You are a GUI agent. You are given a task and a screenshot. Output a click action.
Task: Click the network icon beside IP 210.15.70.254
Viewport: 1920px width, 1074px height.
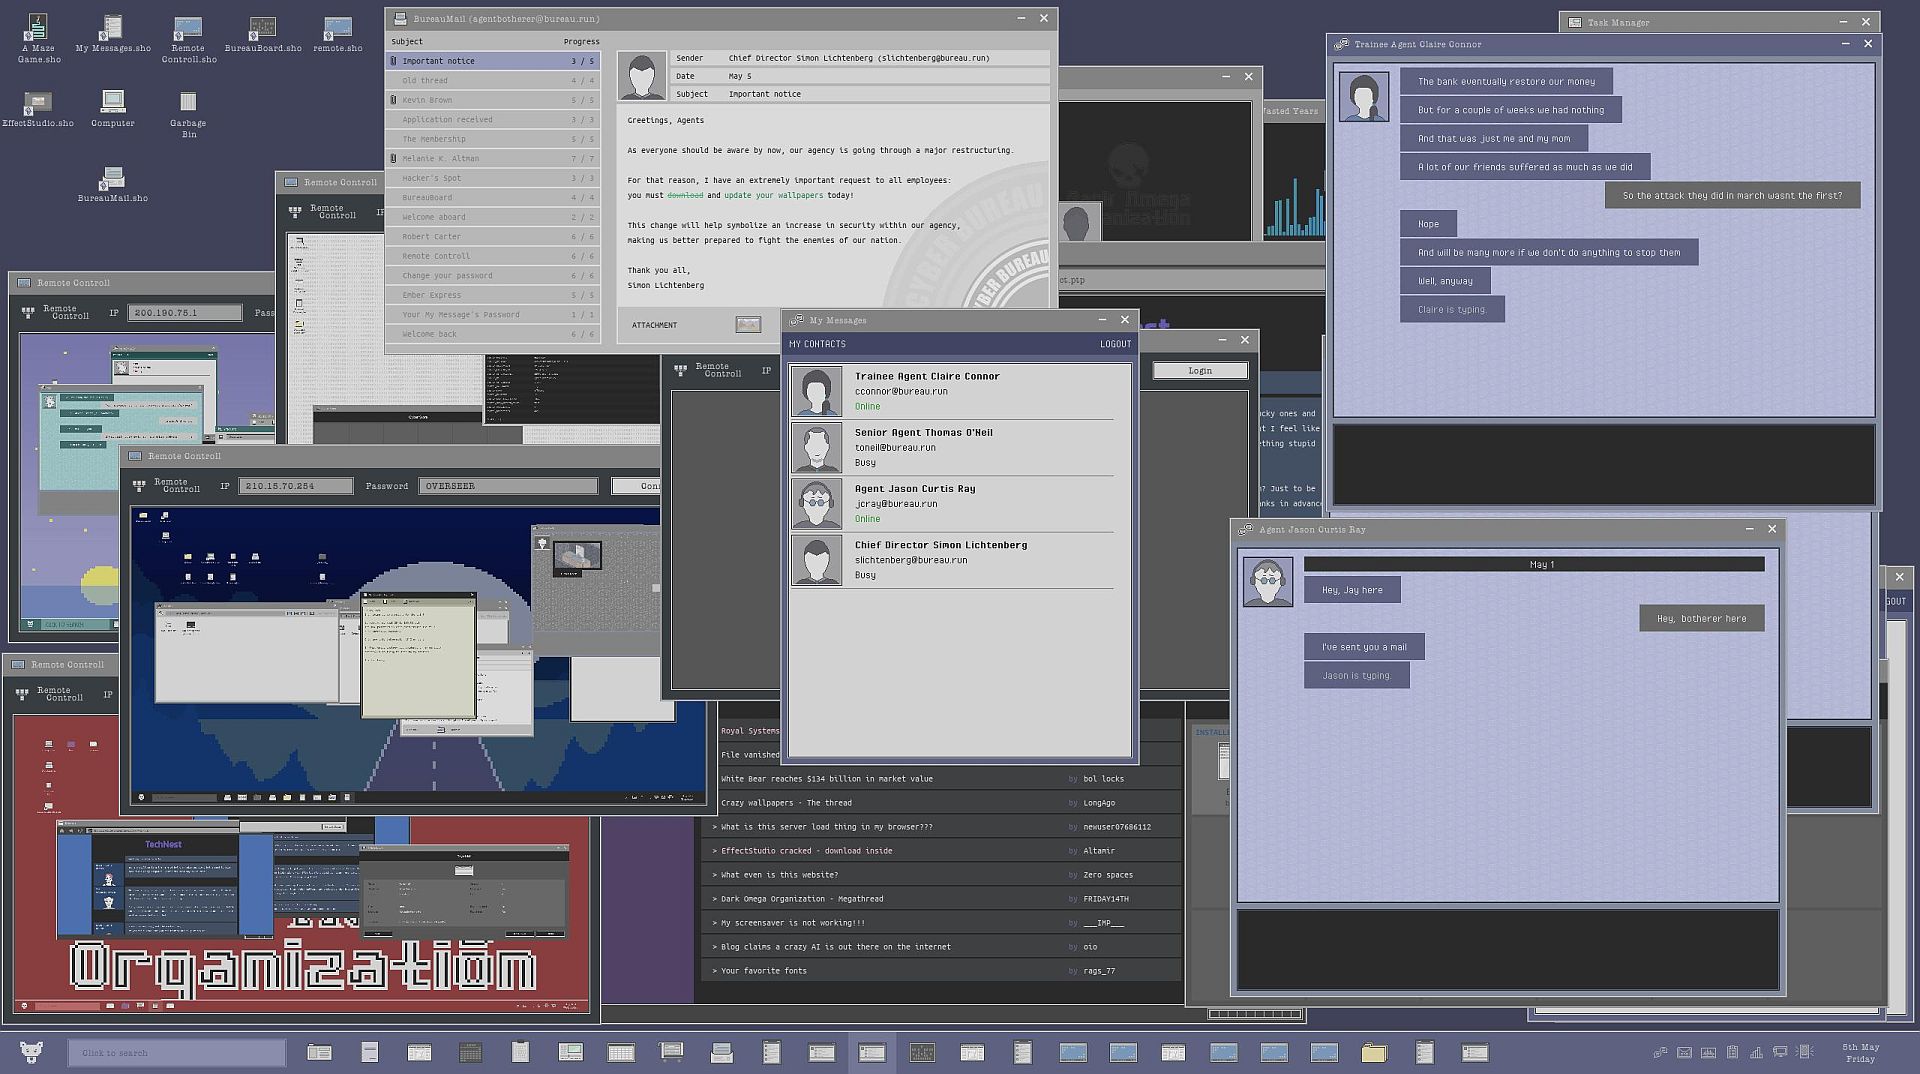coord(139,486)
